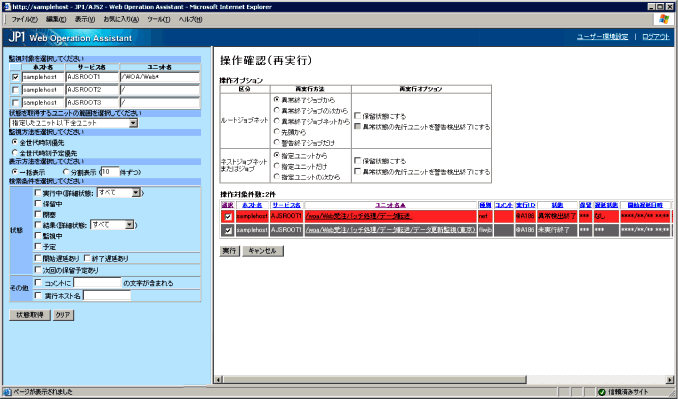This screenshot has height=399, width=678.
Task: Open the 実行中 詳細状態 すべて dropdown
Action: pos(119,193)
